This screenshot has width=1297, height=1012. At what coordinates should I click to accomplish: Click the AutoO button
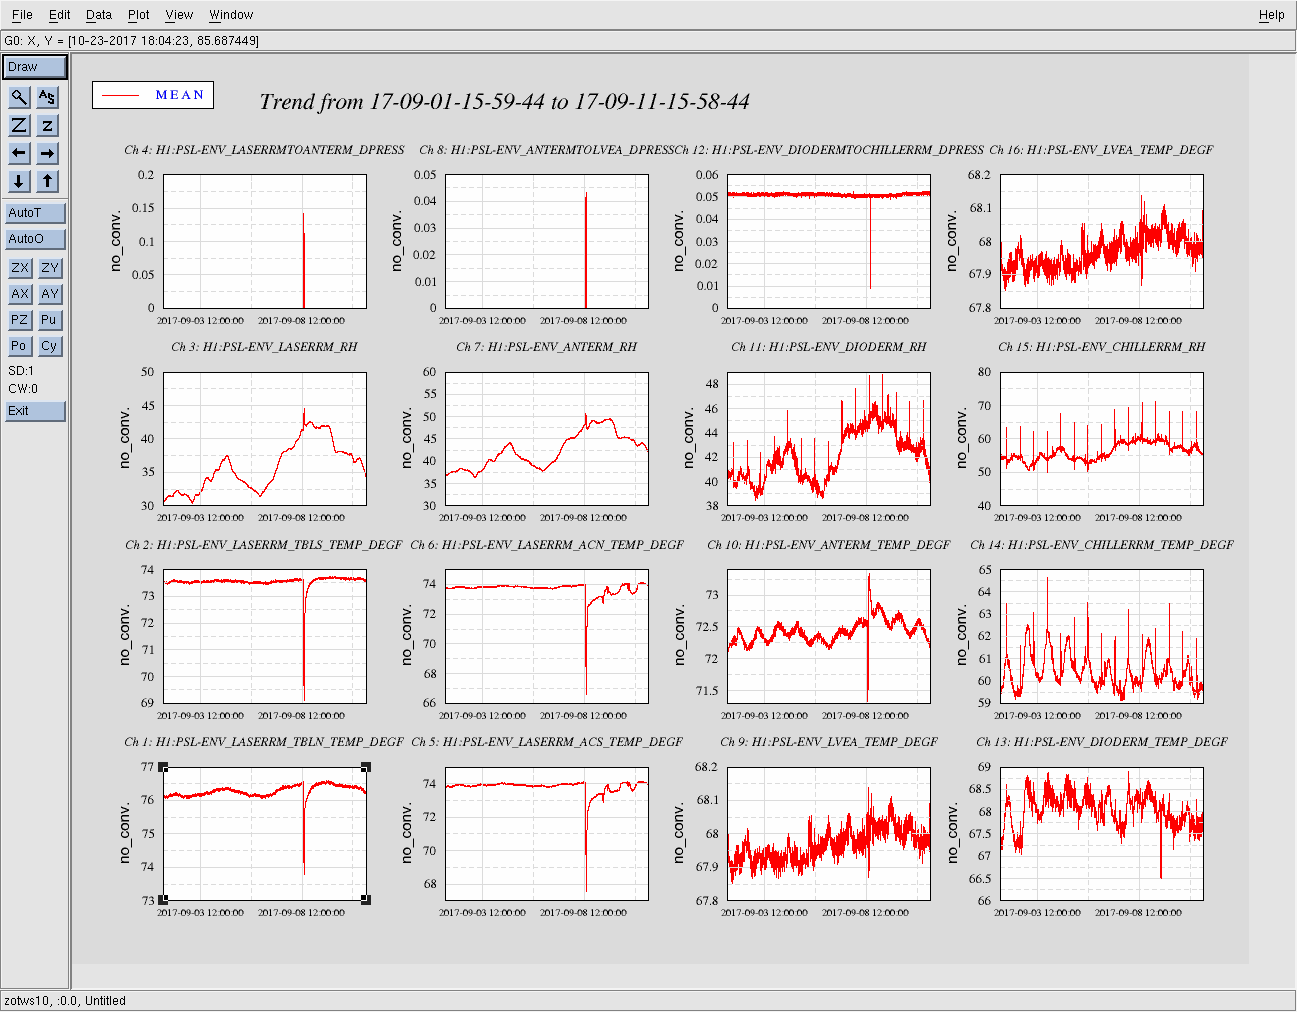[35, 239]
